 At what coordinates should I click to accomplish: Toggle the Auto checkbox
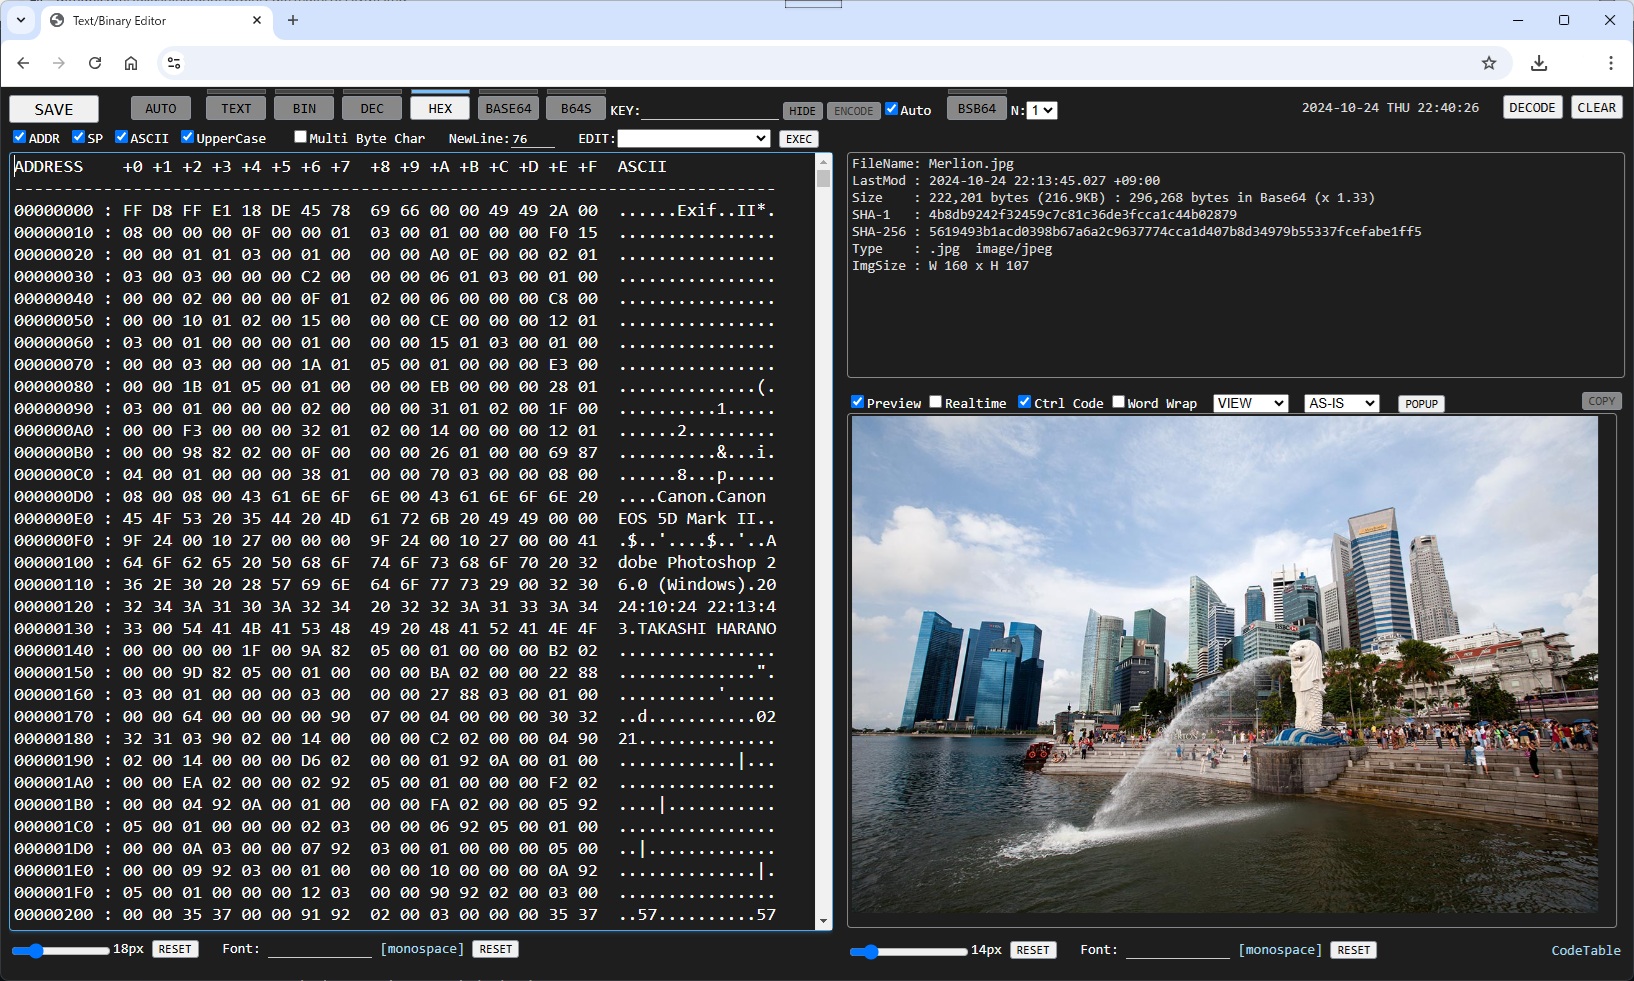pyautogui.click(x=892, y=109)
